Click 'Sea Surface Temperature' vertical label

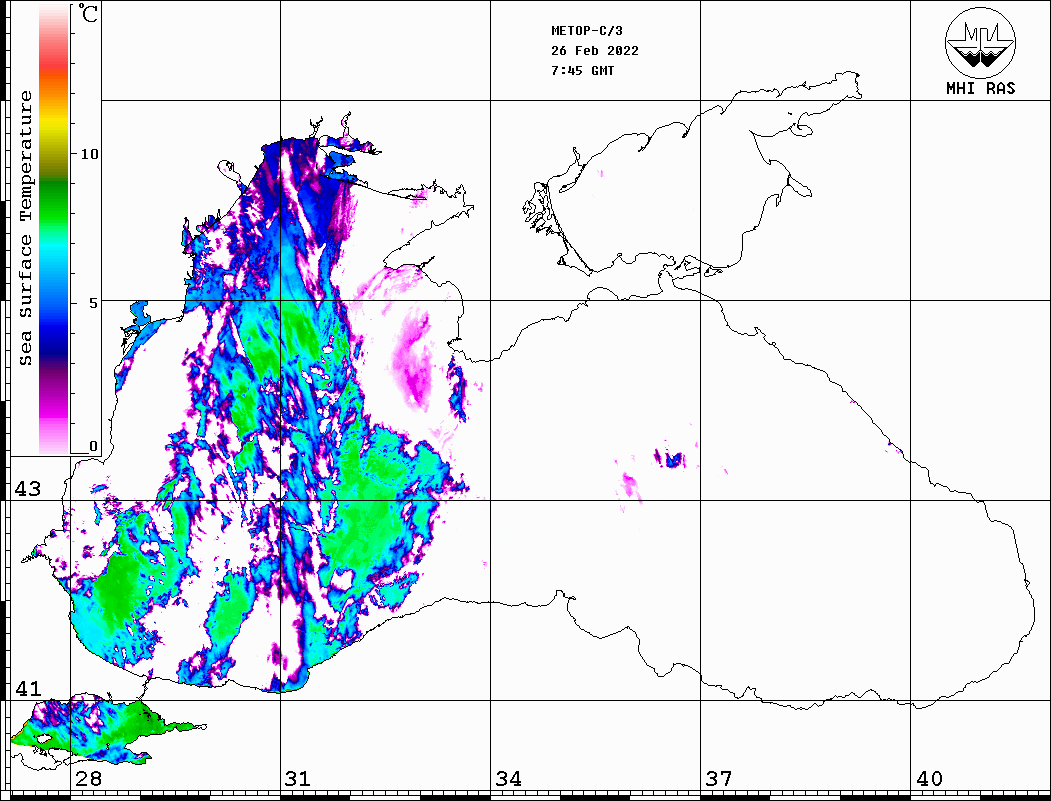tap(25, 229)
